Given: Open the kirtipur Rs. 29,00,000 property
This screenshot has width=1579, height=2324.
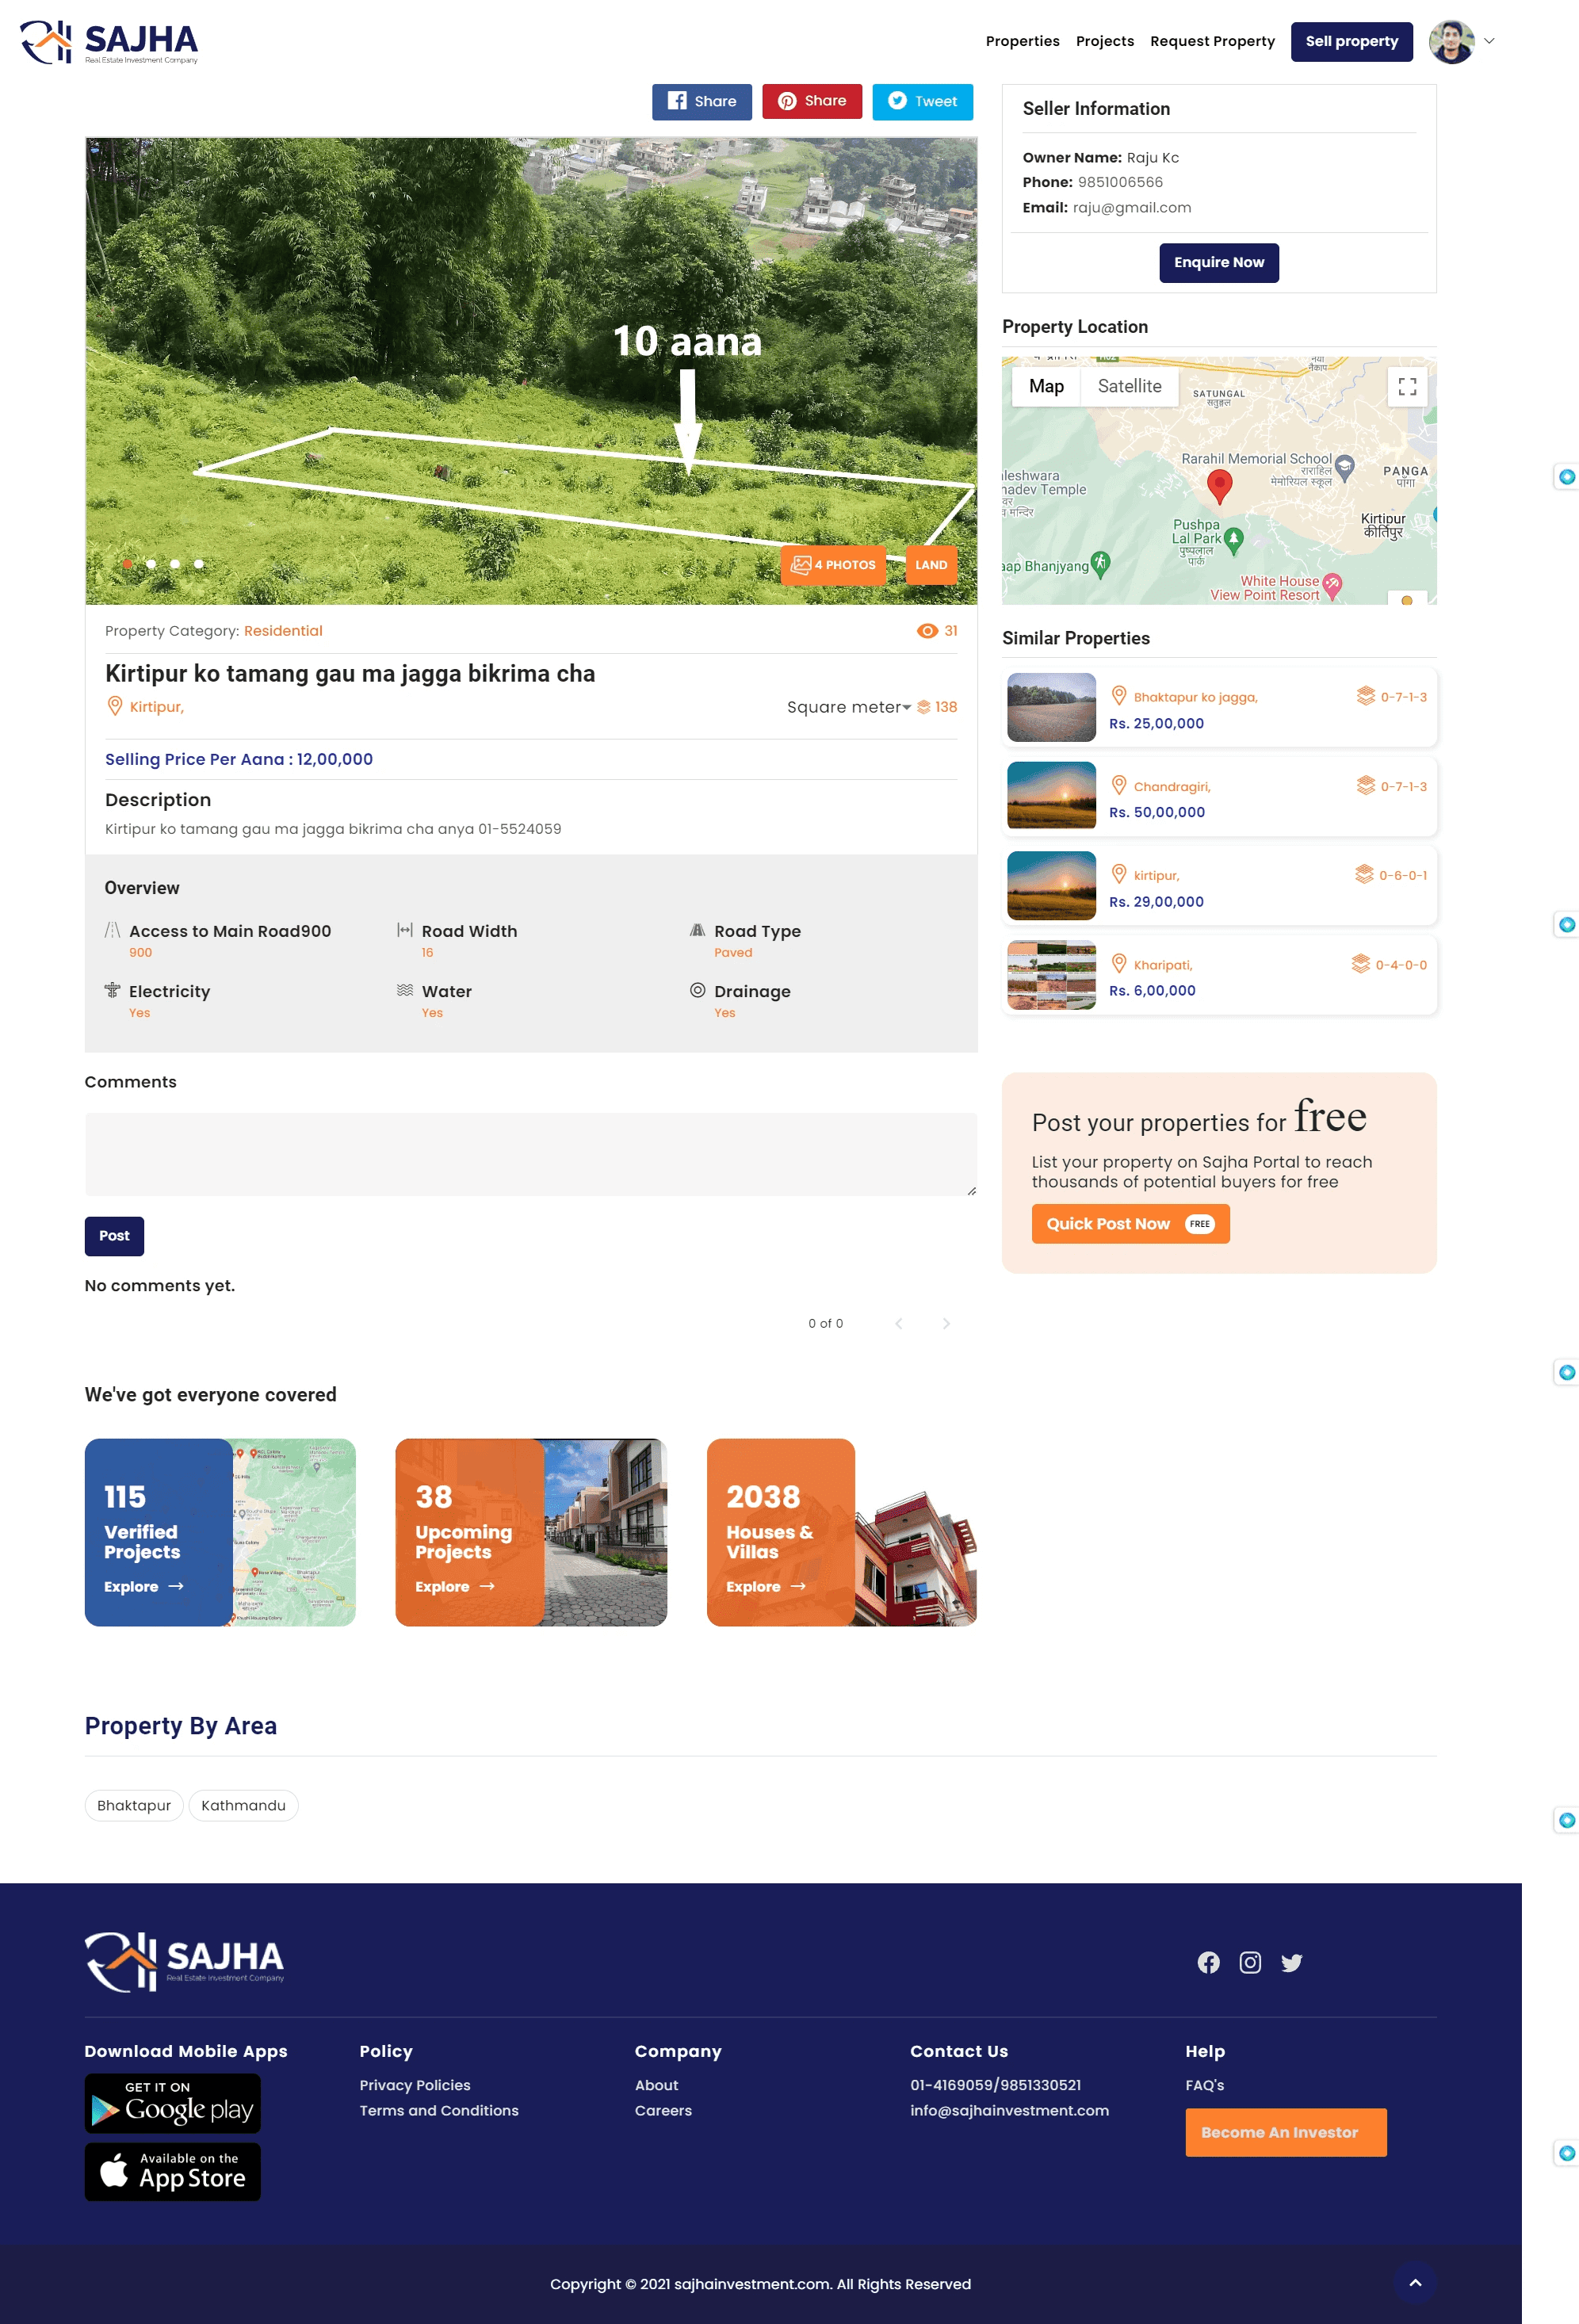Looking at the screenshot, I should coord(1218,886).
